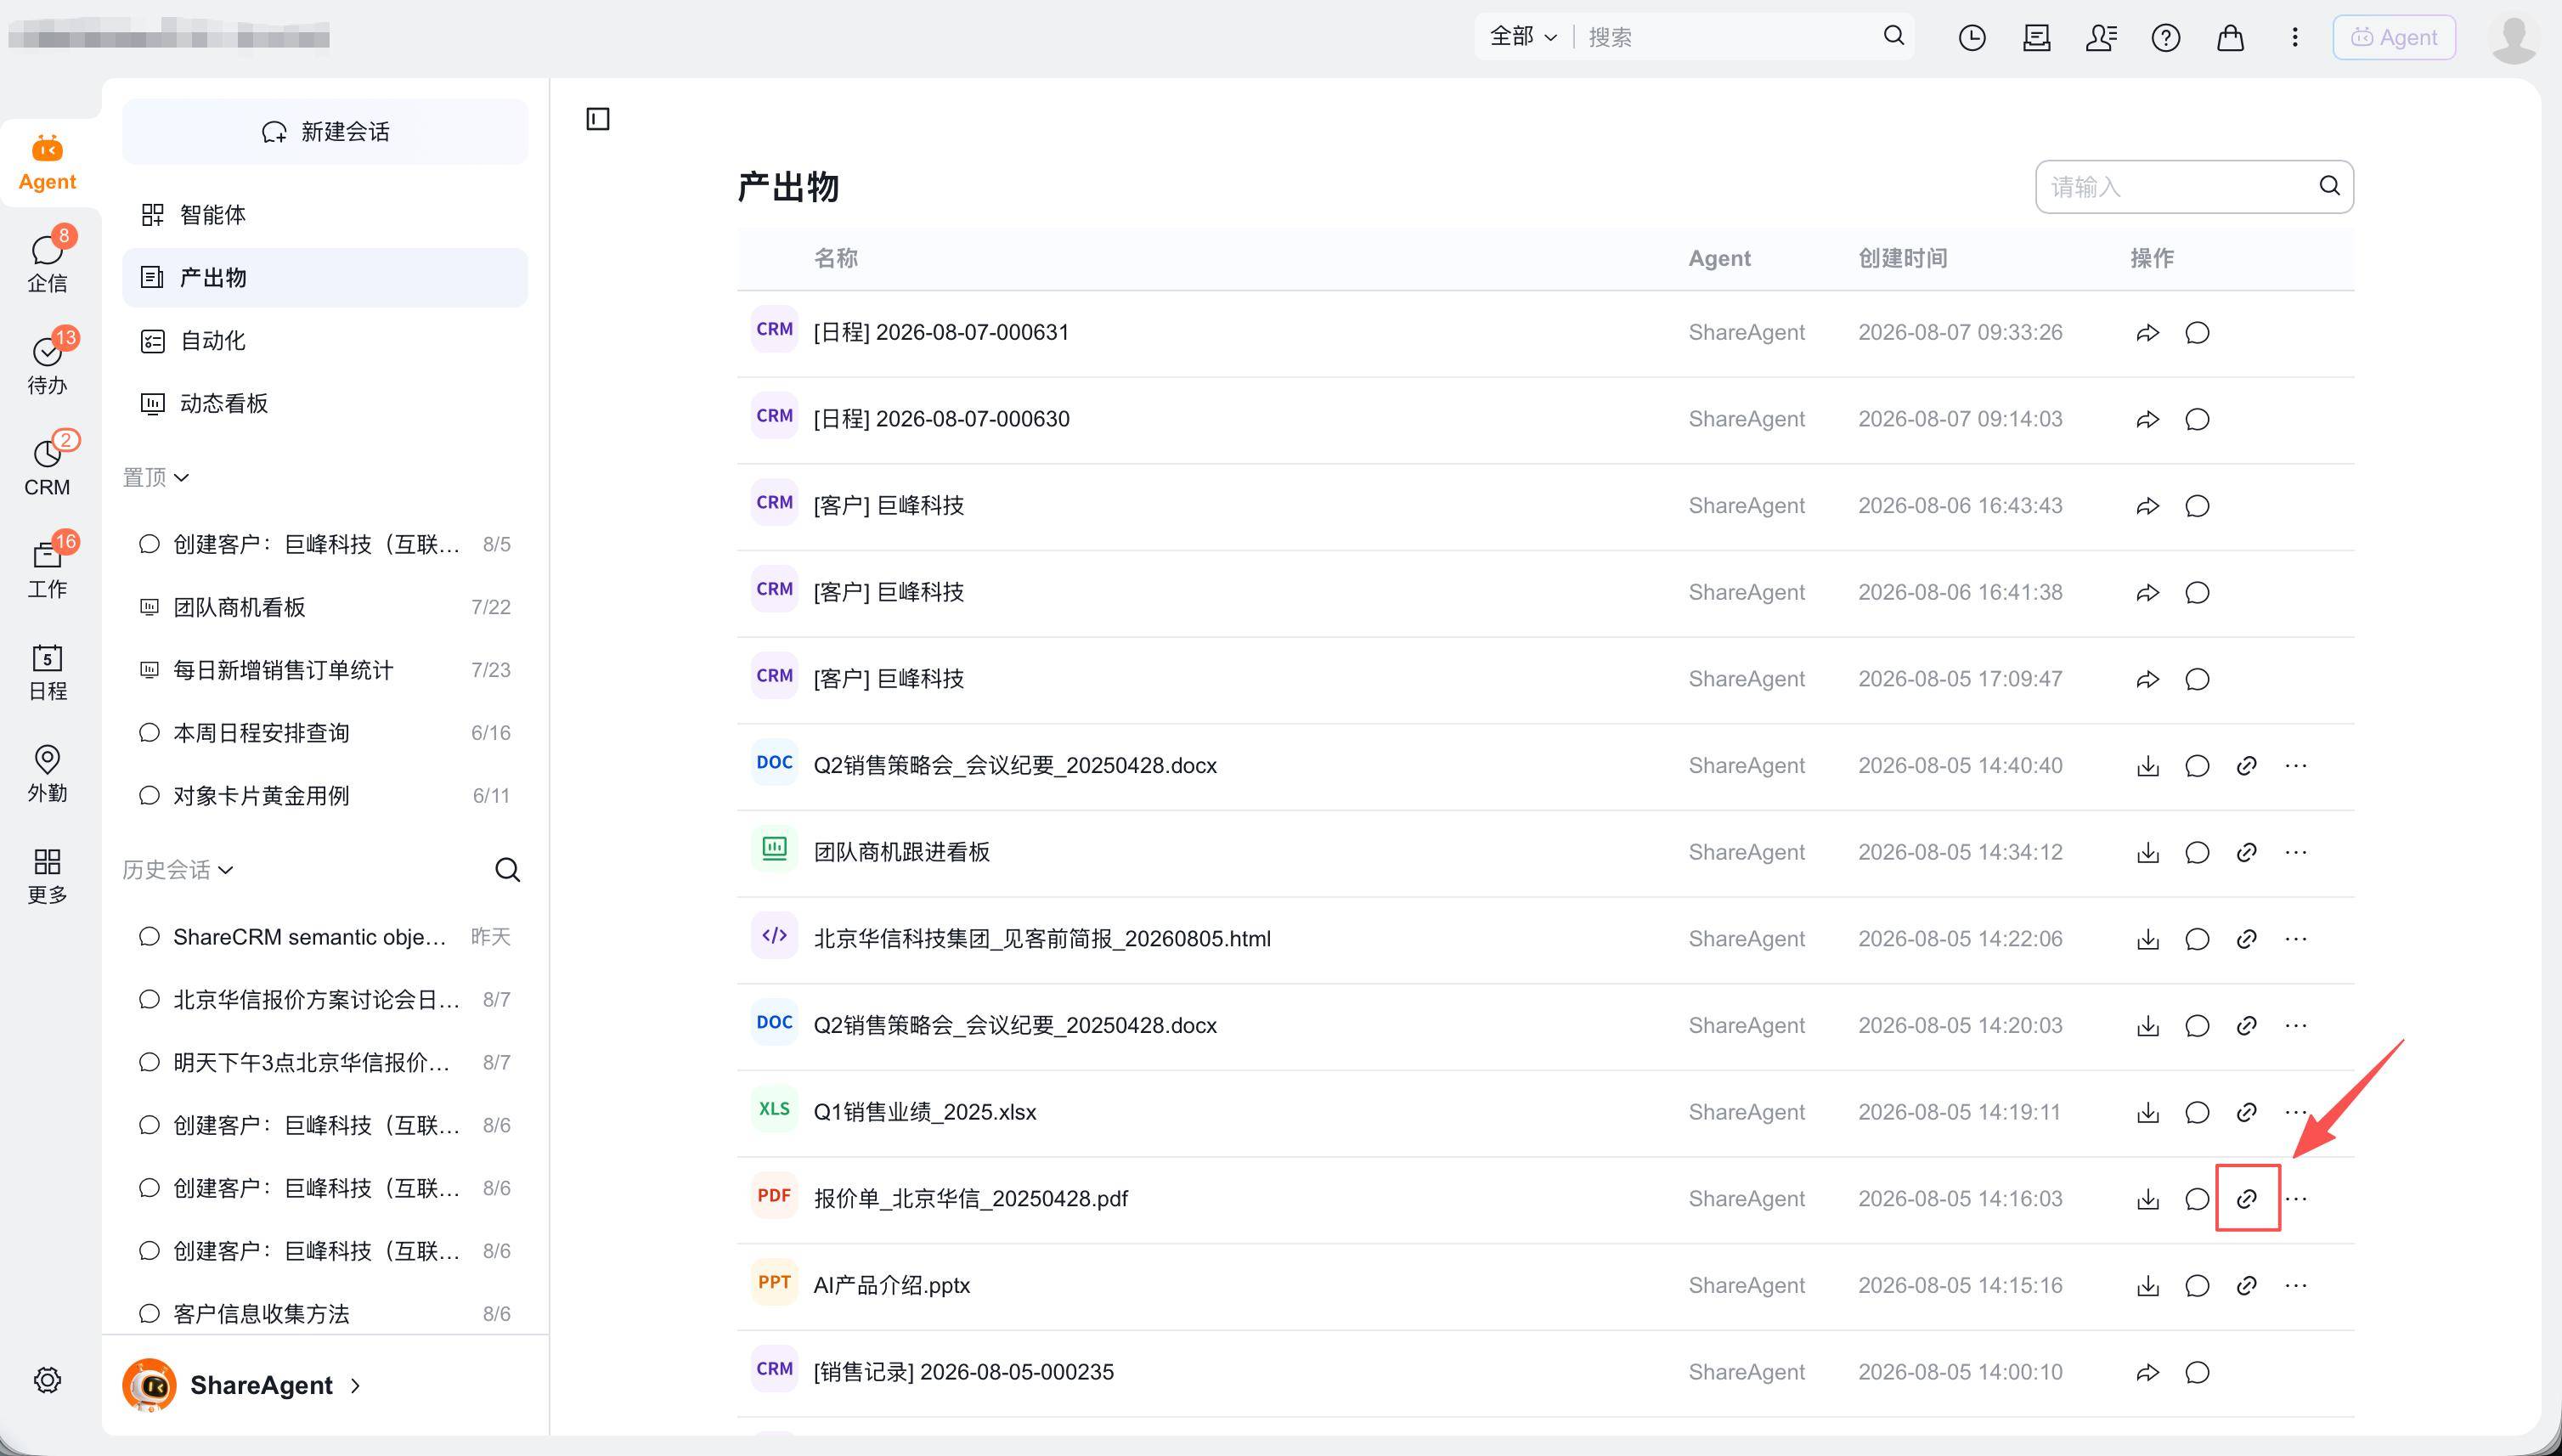Open pinned conversation 对象卡片黄金用例
This screenshot has height=1456, width=2562.
click(x=325, y=796)
